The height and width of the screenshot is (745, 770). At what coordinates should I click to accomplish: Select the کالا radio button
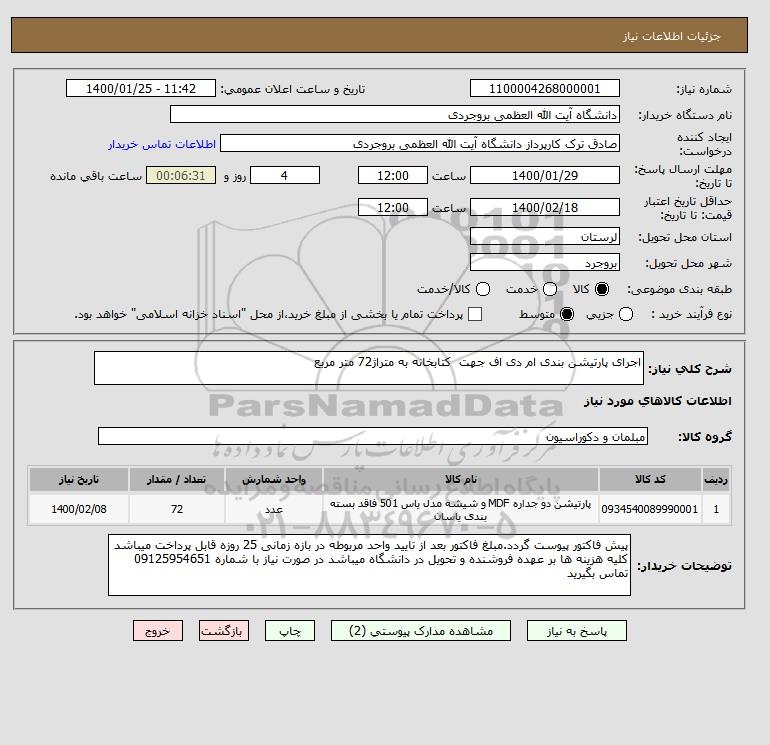(602, 289)
